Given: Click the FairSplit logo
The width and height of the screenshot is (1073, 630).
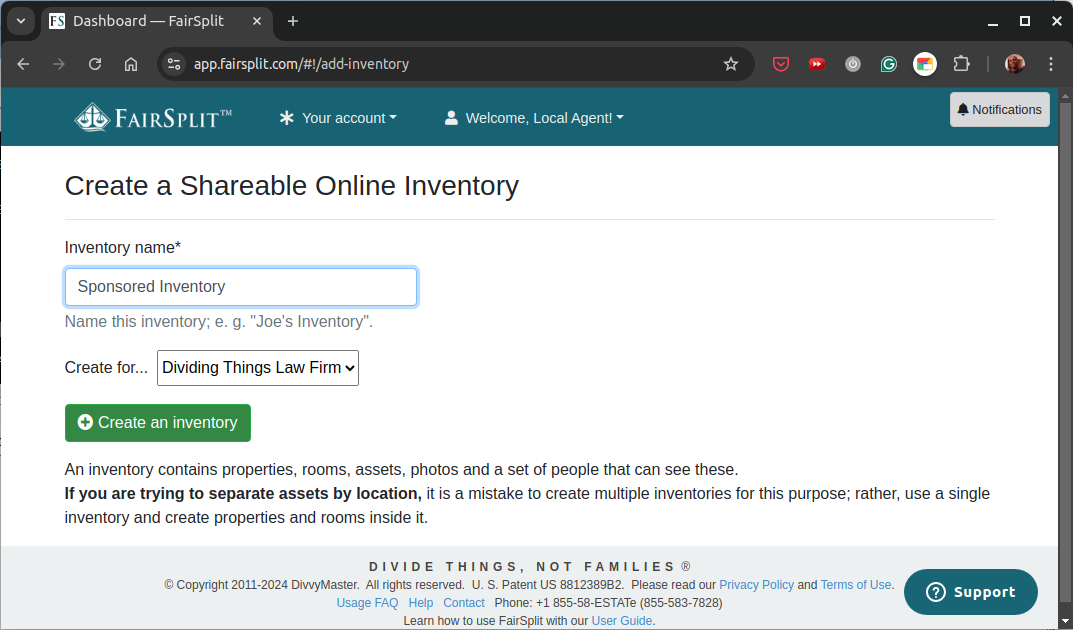Looking at the screenshot, I should (153, 118).
